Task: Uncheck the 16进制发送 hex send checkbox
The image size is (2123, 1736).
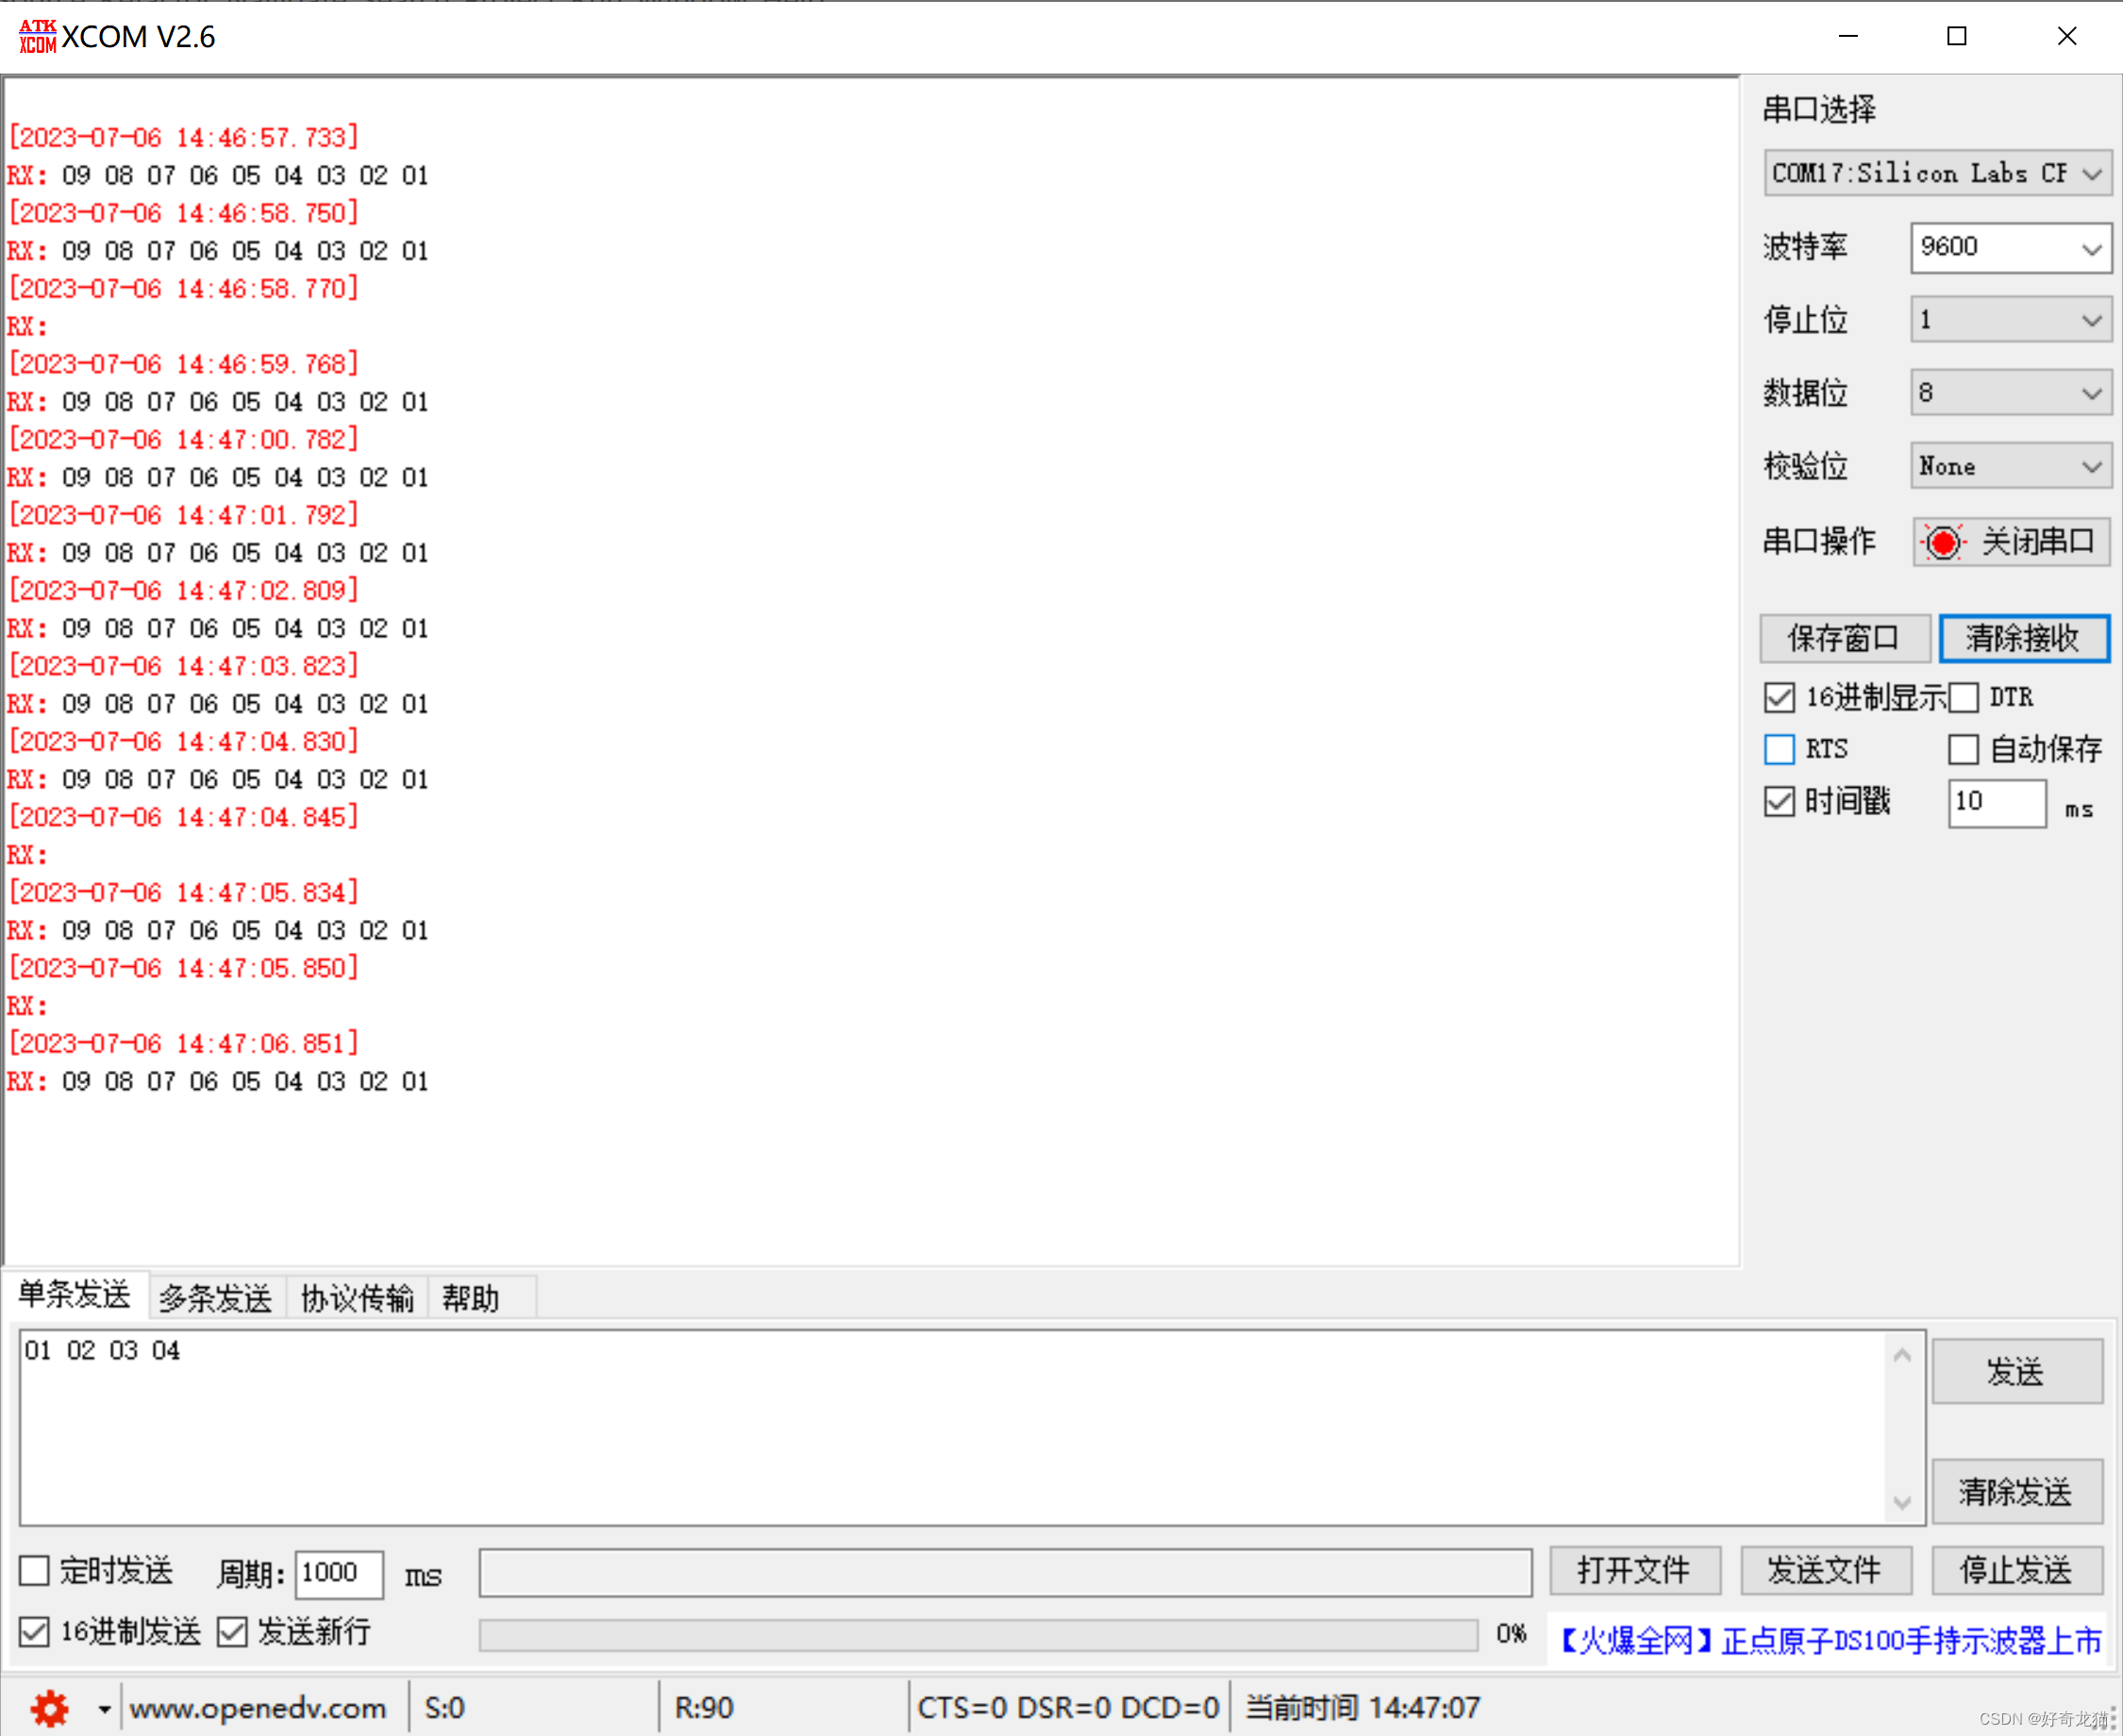Action: coord(34,1632)
